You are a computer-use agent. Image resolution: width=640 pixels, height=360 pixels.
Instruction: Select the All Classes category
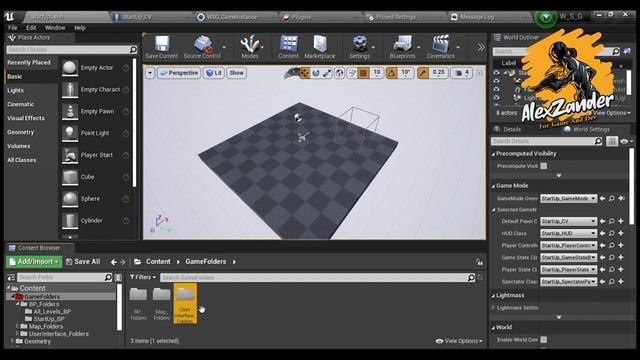(x=22, y=160)
